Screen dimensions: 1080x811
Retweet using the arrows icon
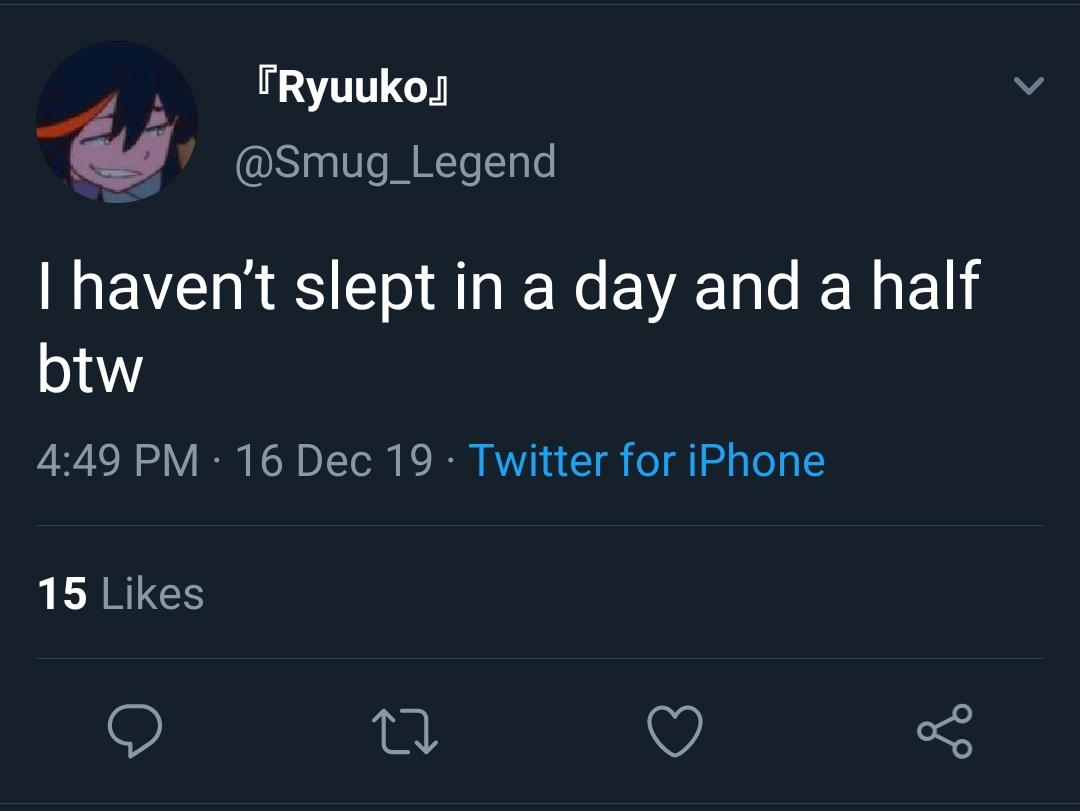point(405,732)
